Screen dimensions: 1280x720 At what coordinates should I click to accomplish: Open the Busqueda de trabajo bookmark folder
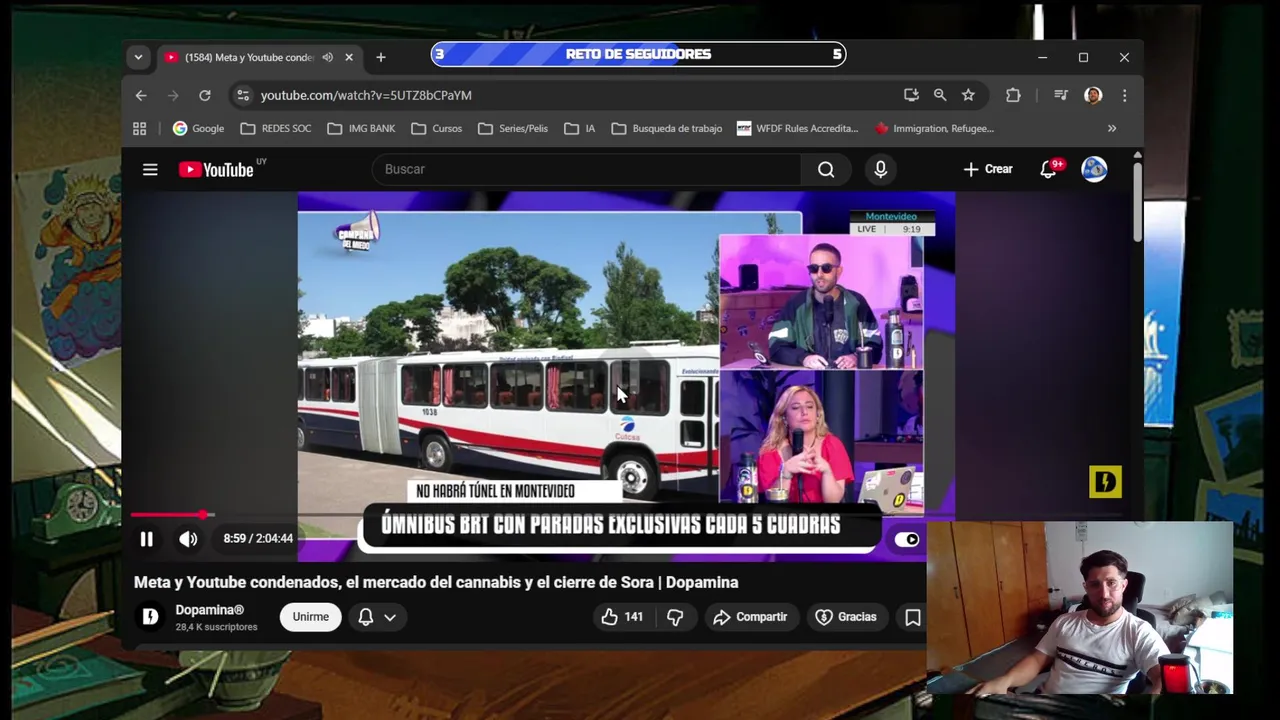tap(667, 128)
